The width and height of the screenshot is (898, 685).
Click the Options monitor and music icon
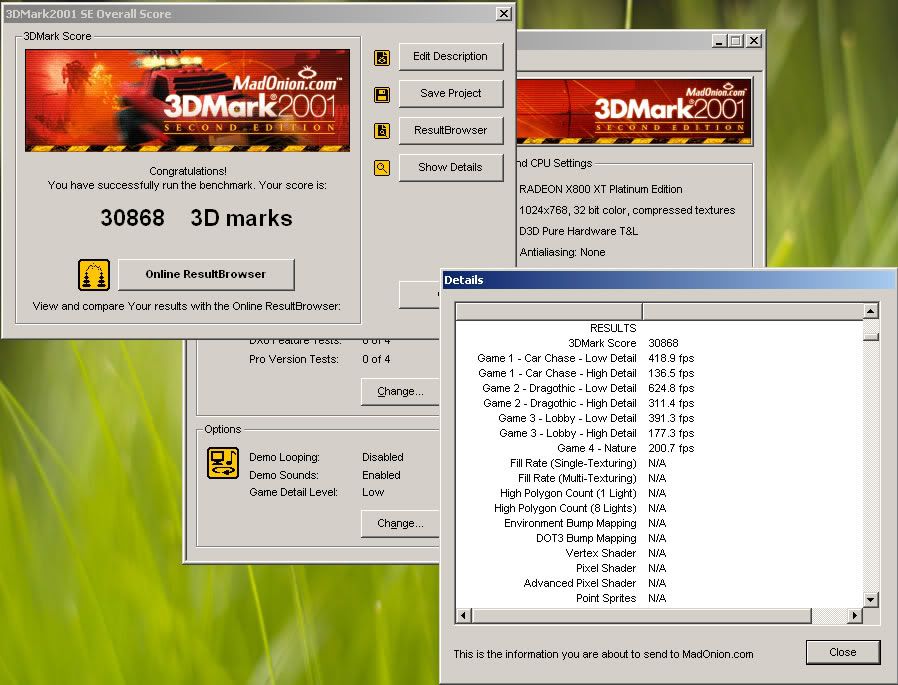click(x=223, y=463)
